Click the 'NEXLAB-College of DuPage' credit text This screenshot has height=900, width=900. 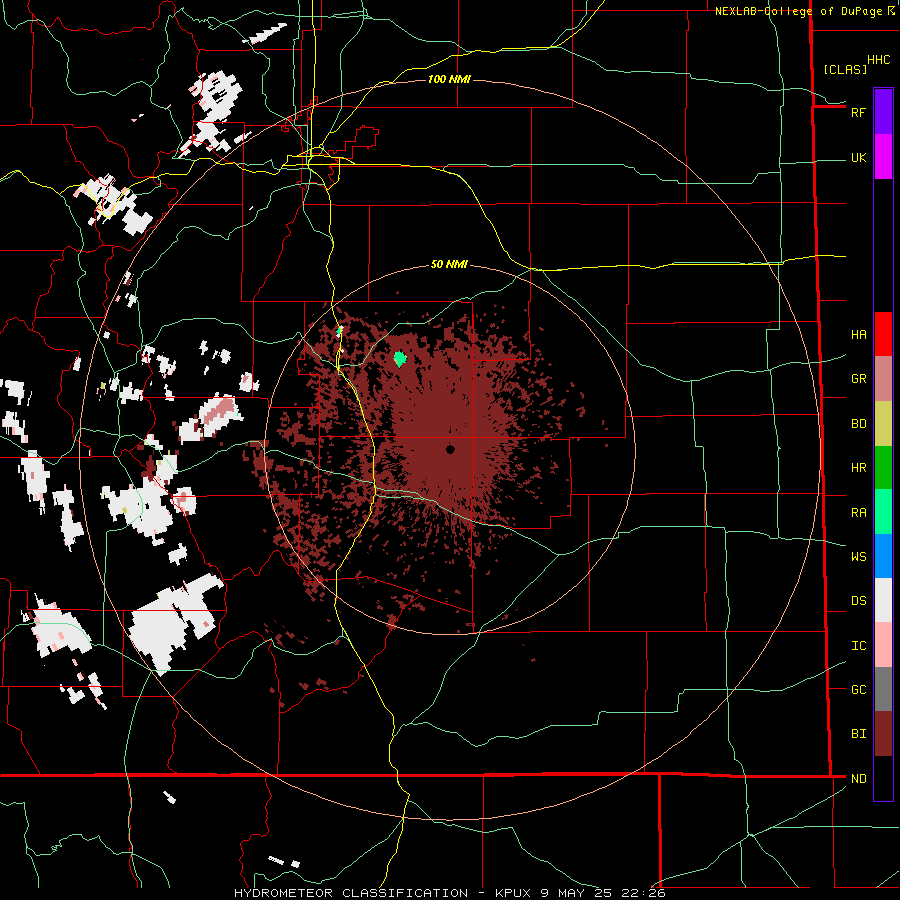click(798, 11)
